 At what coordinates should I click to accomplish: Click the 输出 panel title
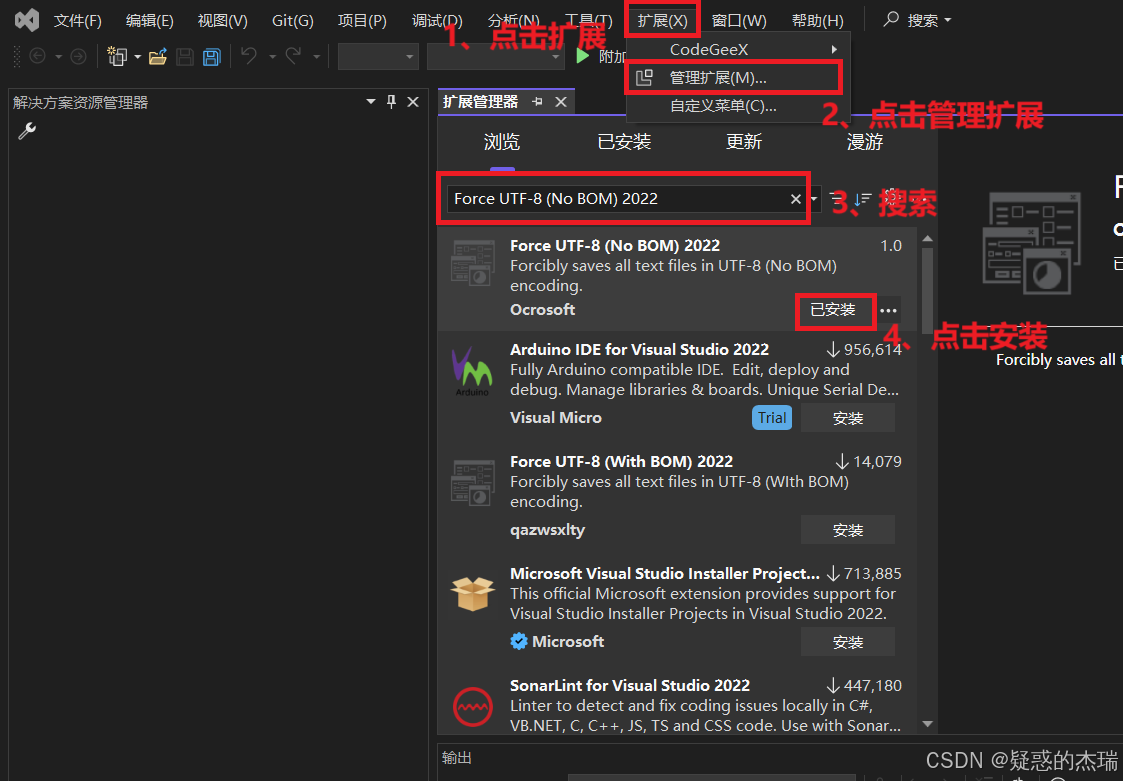457,758
